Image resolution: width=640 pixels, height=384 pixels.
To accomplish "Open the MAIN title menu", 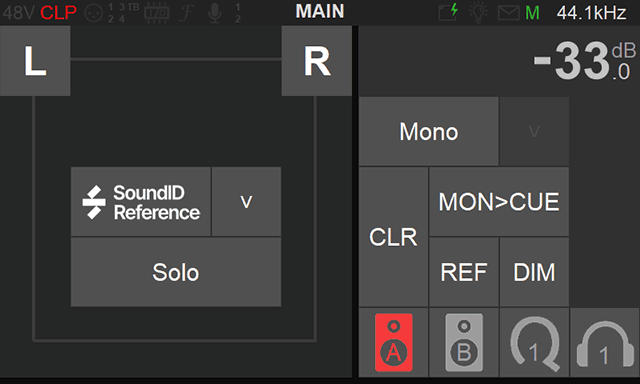I will coord(320,11).
